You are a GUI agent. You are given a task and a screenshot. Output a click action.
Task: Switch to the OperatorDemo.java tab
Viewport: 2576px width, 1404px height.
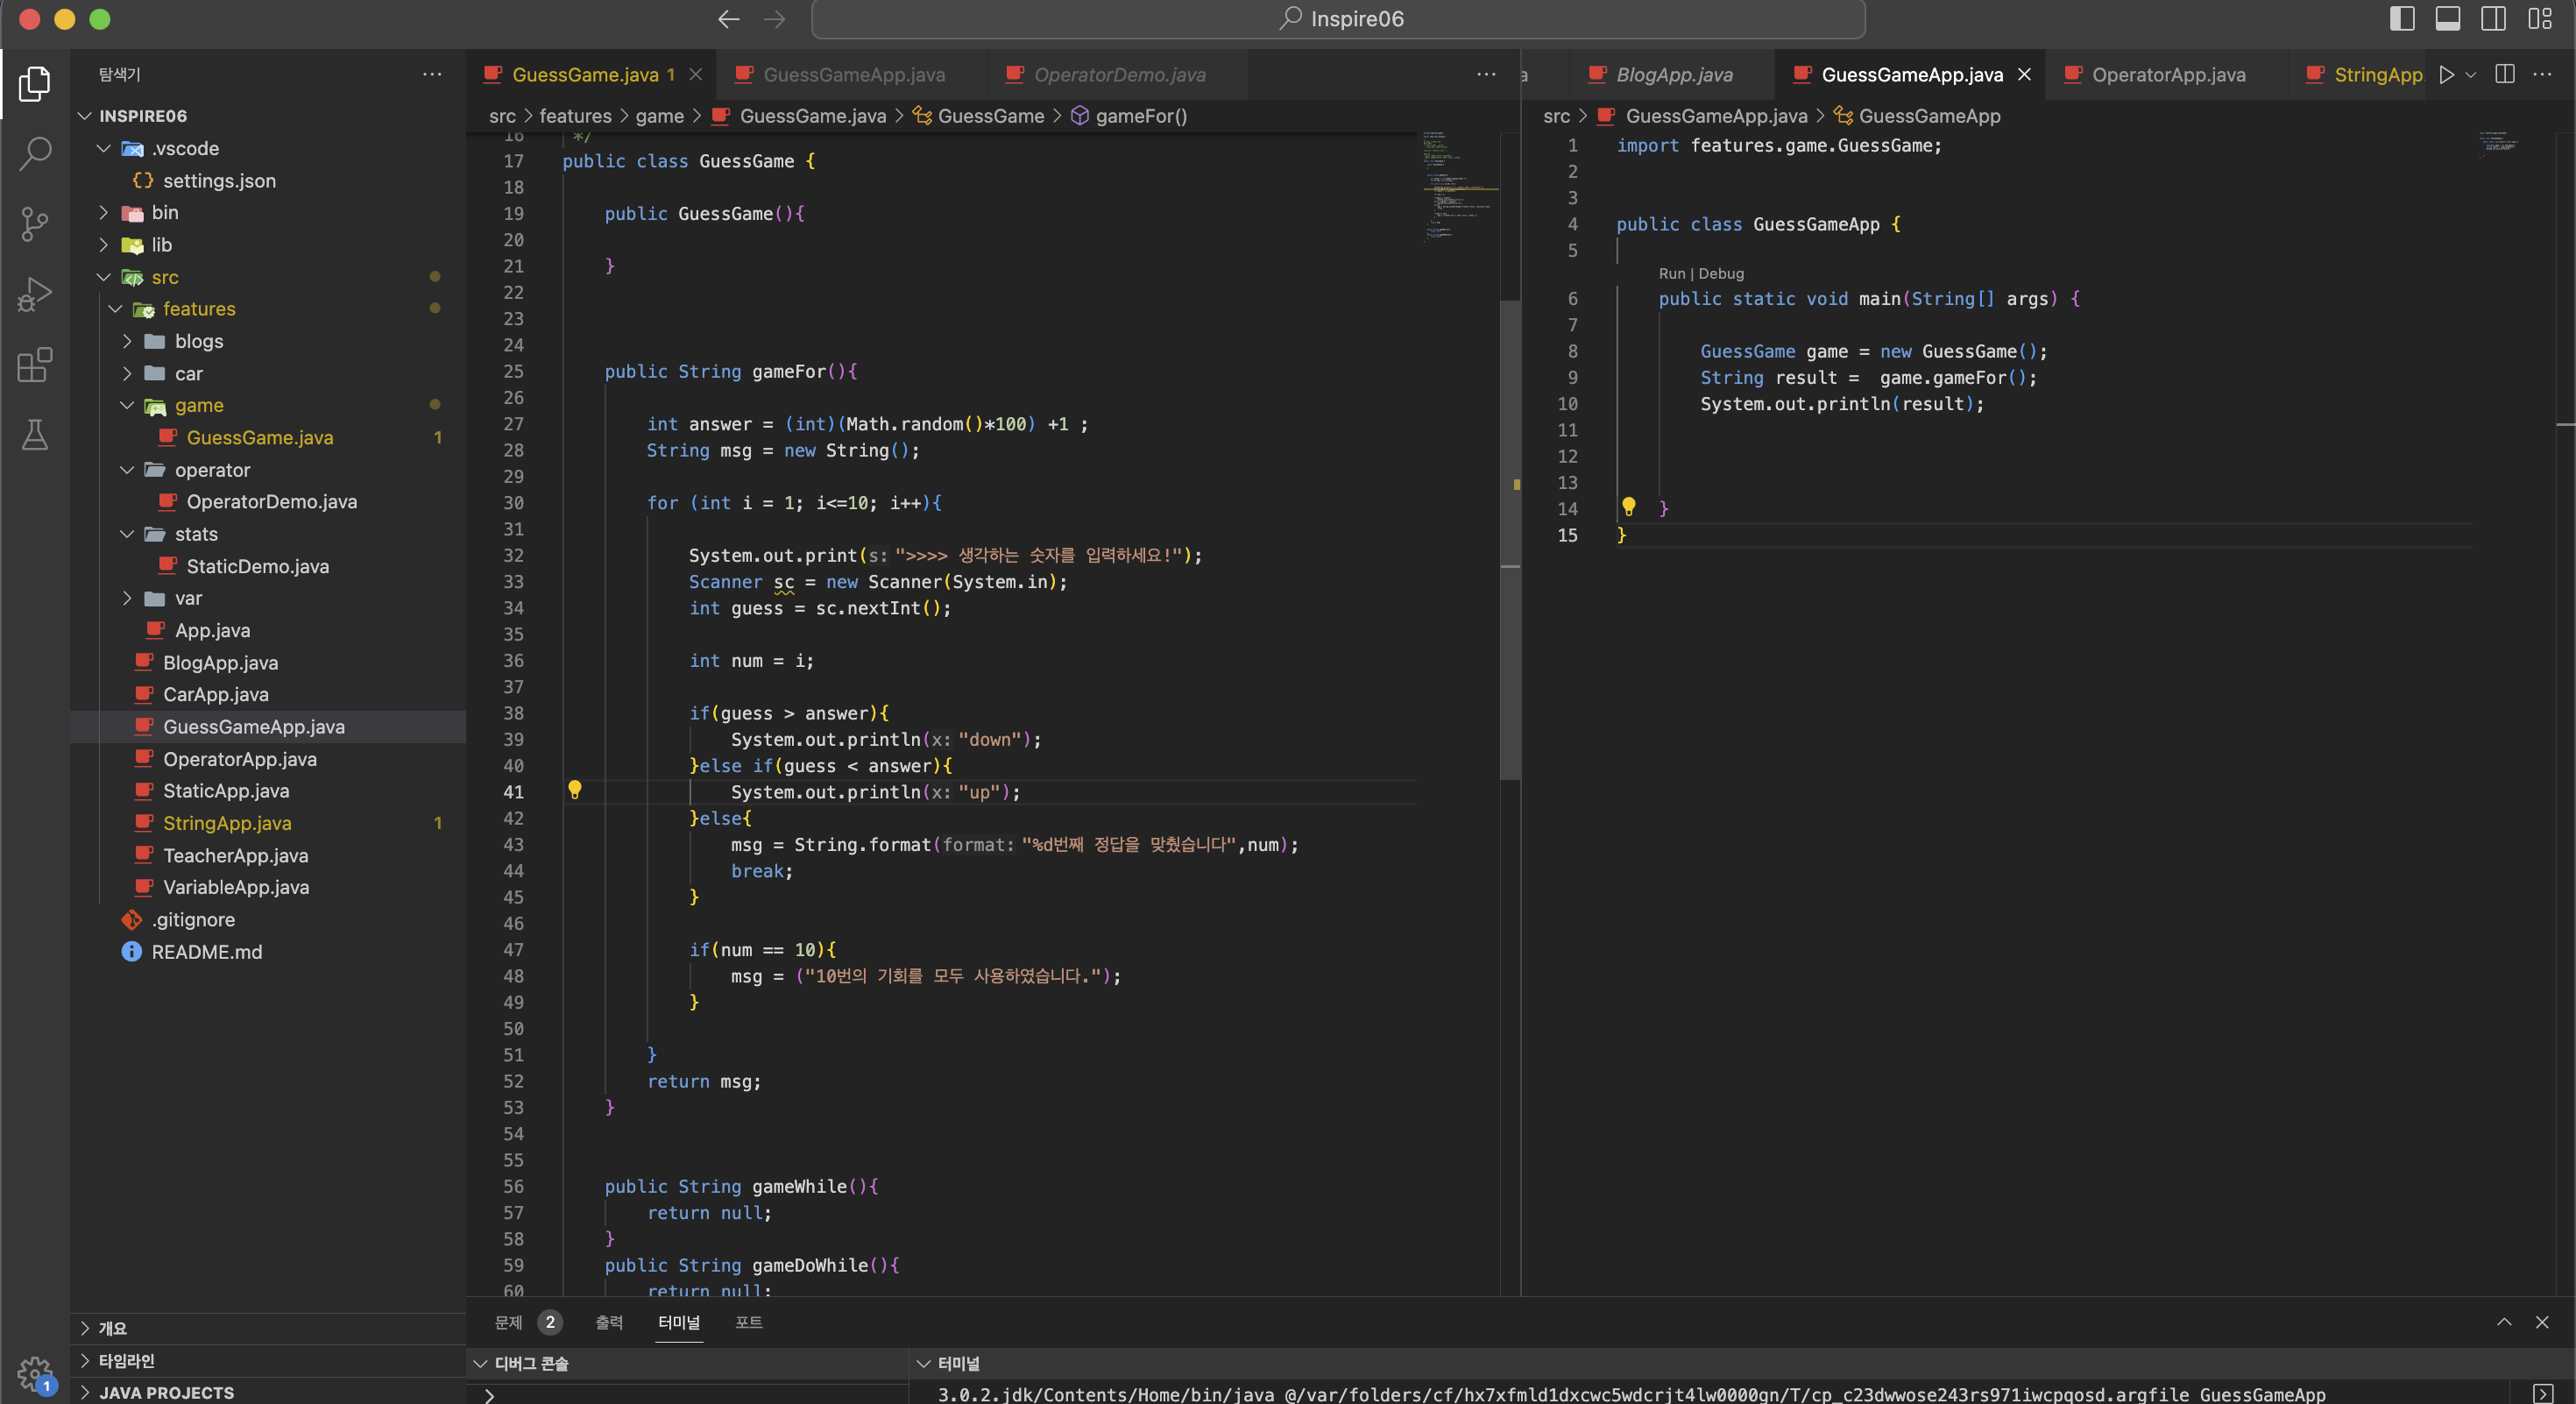(x=1117, y=74)
